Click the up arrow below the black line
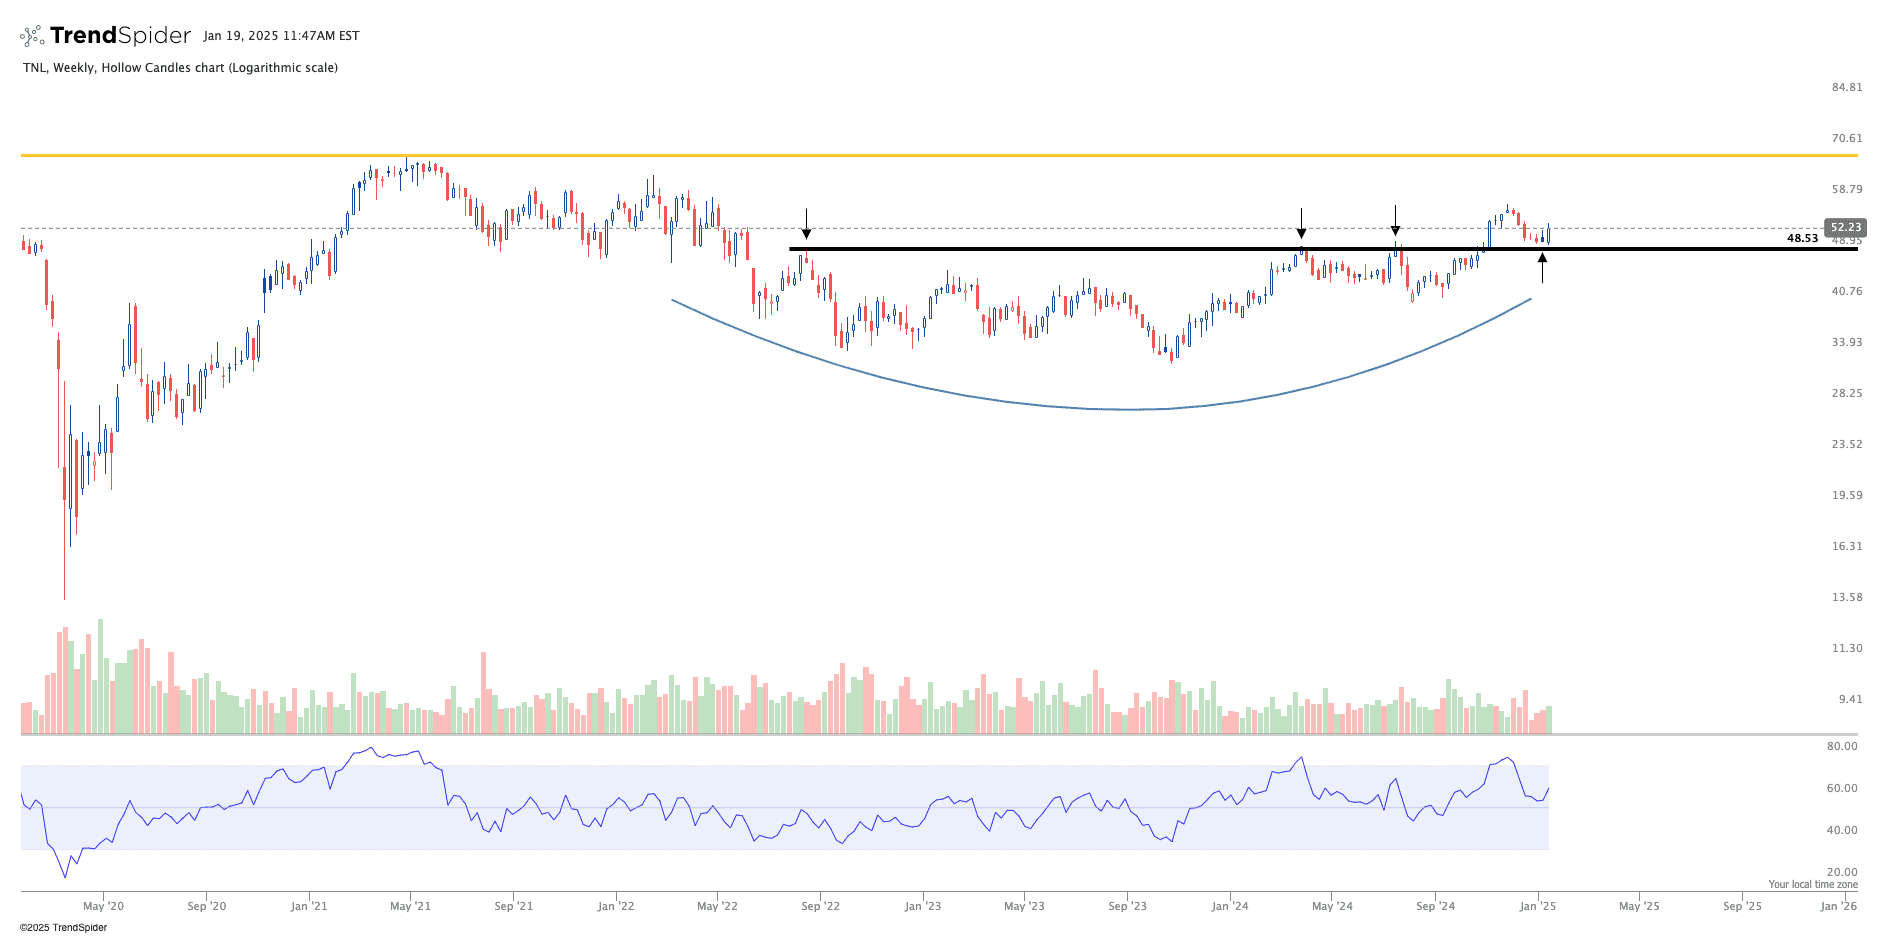The height and width of the screenshot is (937, 1888). (x=1542, y=268)
